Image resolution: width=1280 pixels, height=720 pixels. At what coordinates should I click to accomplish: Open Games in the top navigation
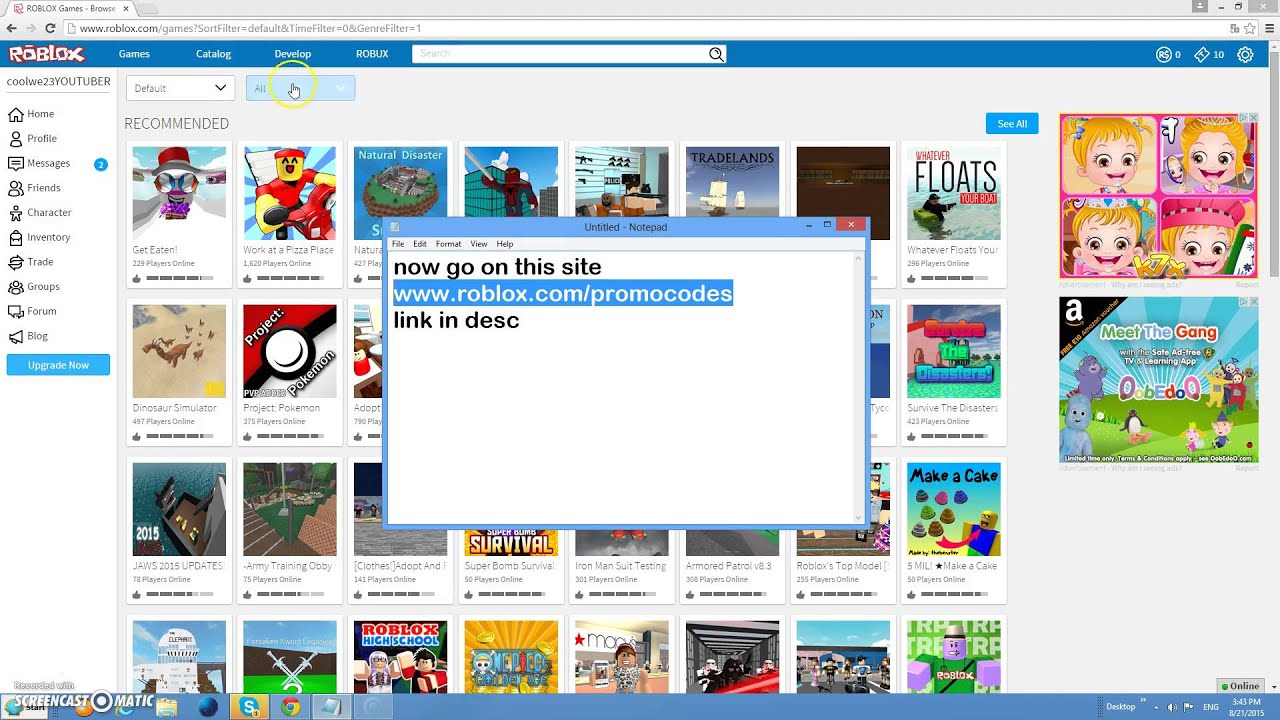click(x=134, y=54)
